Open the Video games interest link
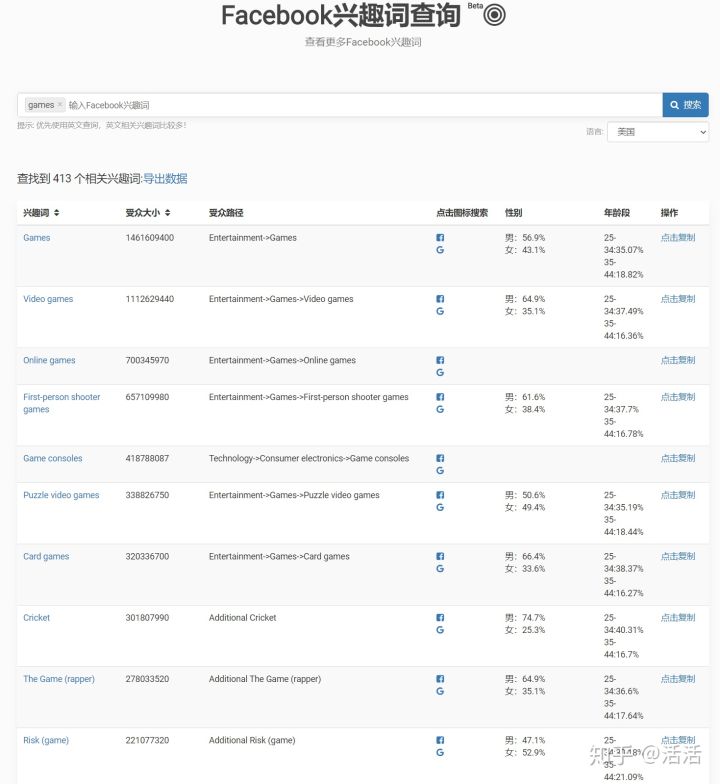 coord(48,299)
